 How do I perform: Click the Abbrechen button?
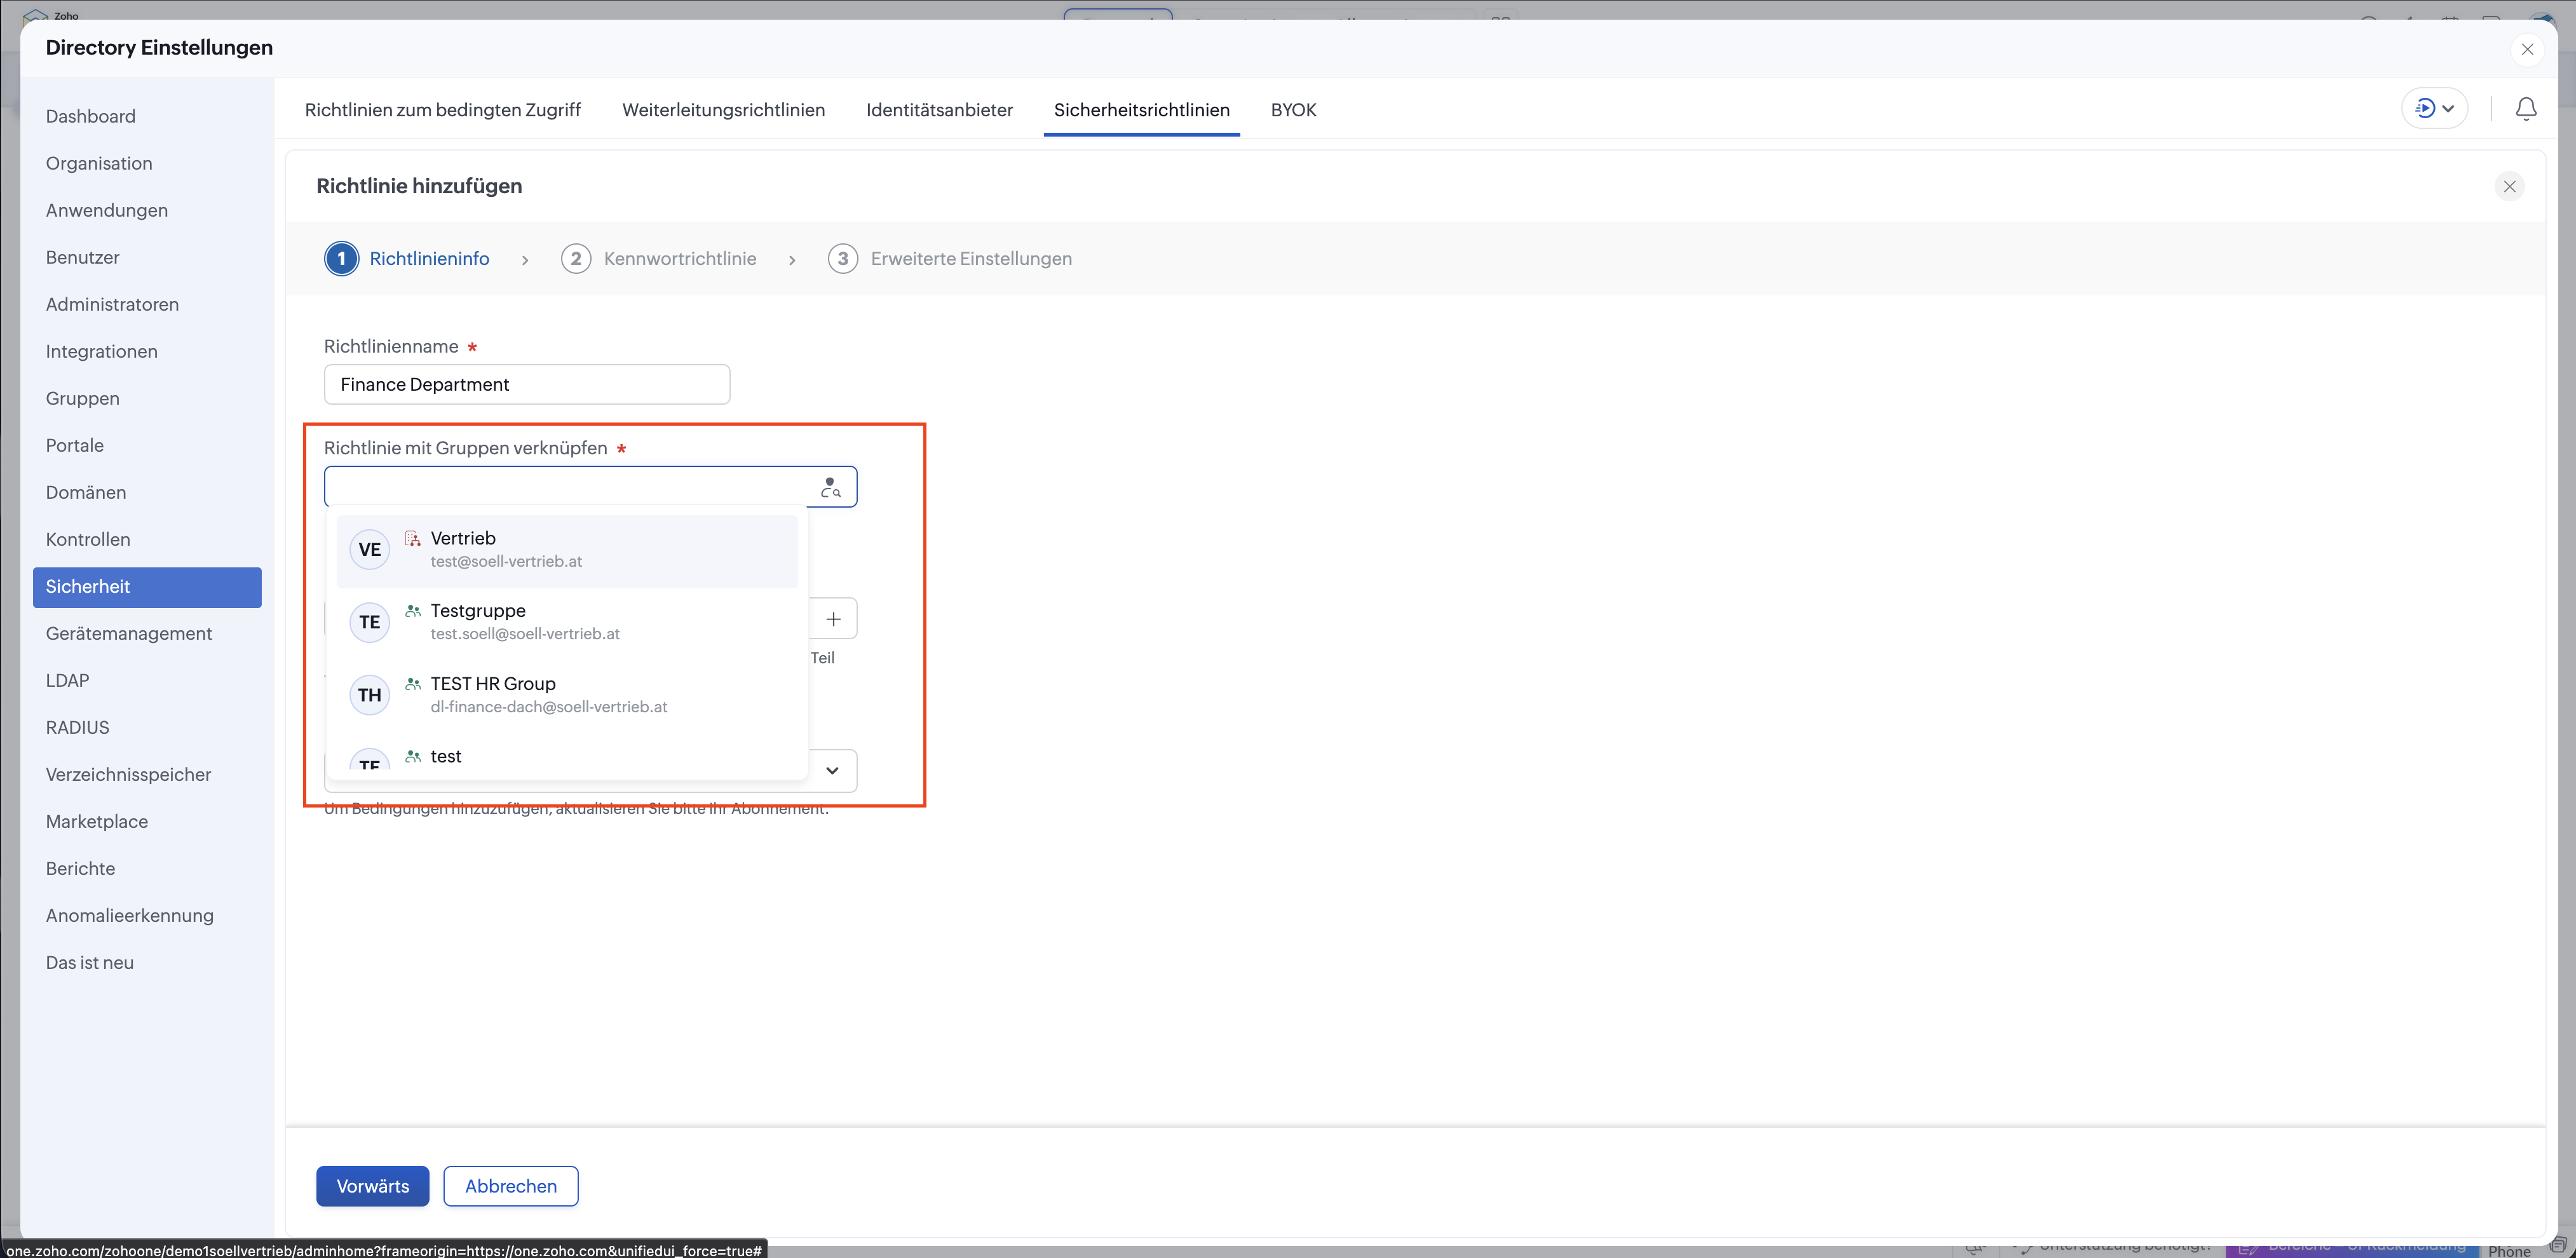(x=510, y=1186)
